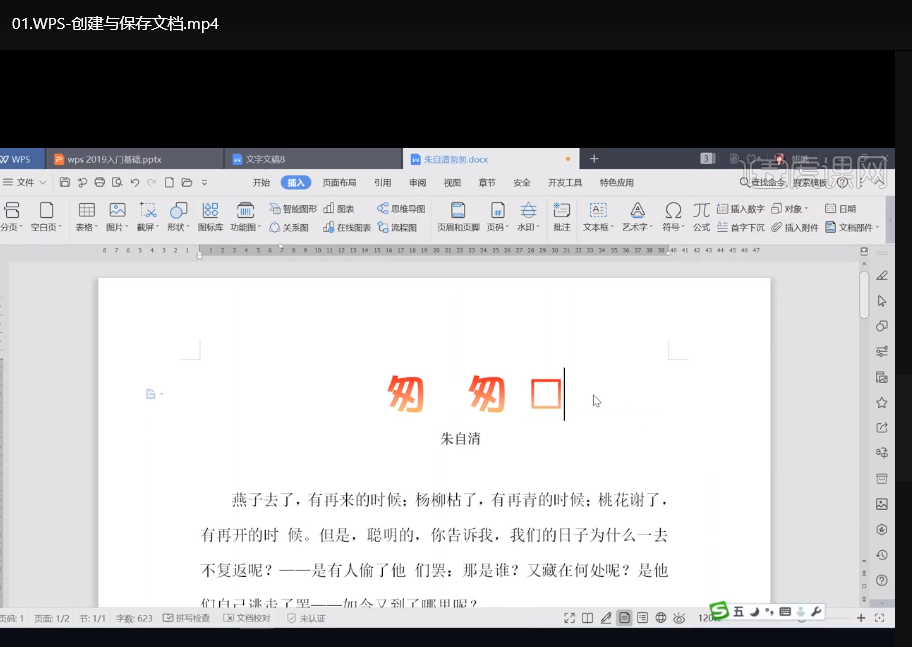Click the Save icon in quick access toolbar
This screenshot has height=647, width=912.
(65, 182)
